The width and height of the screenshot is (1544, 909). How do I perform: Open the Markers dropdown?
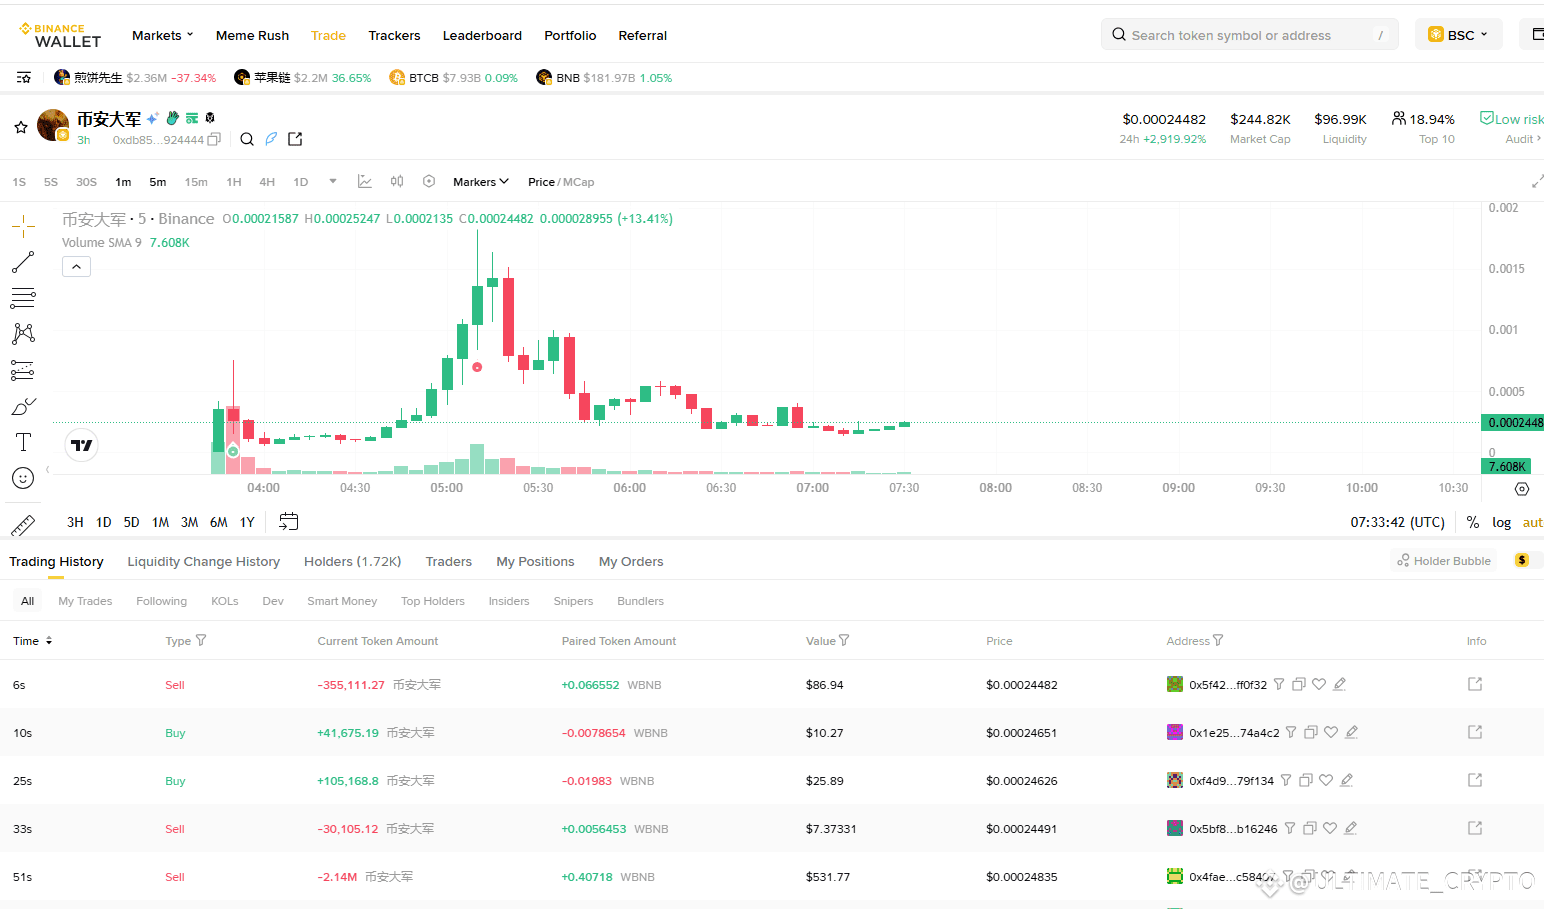(481, 182)
